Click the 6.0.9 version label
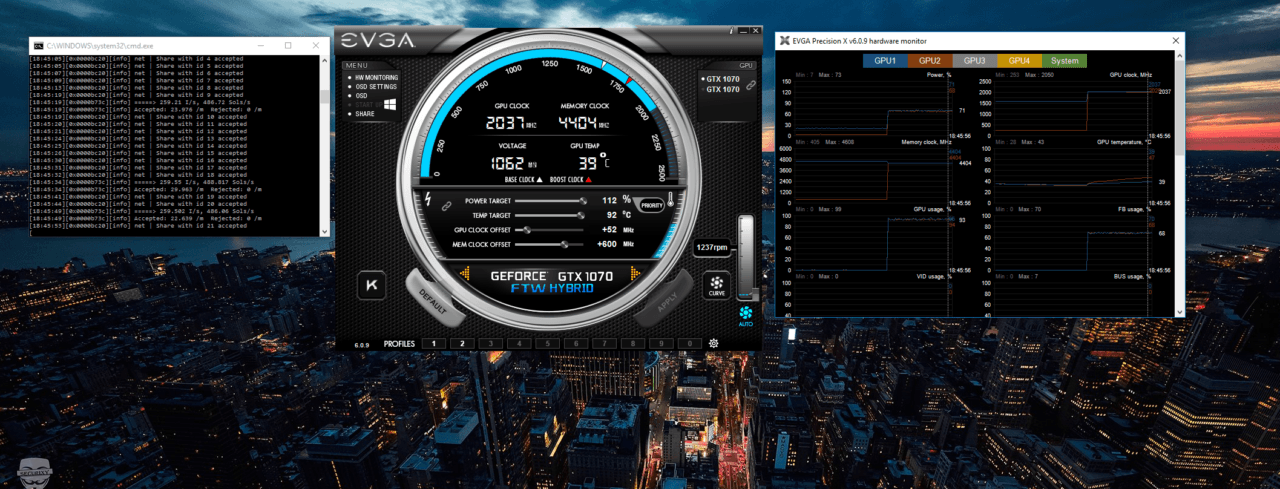The height and width of the screenshot is (489, 1280). point(361,345)
